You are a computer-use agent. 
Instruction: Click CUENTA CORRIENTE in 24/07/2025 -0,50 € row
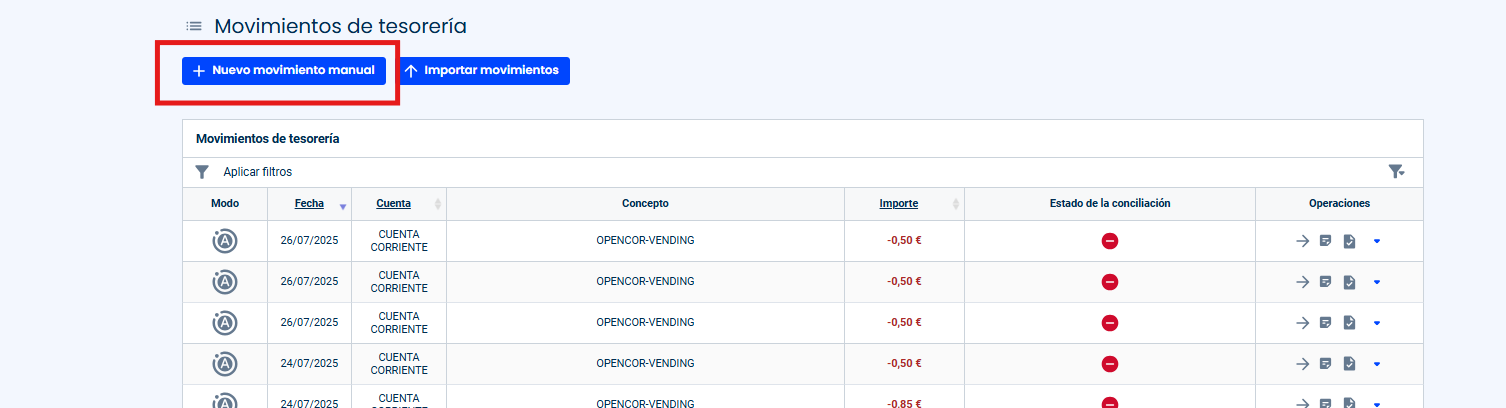coord(399,364)
